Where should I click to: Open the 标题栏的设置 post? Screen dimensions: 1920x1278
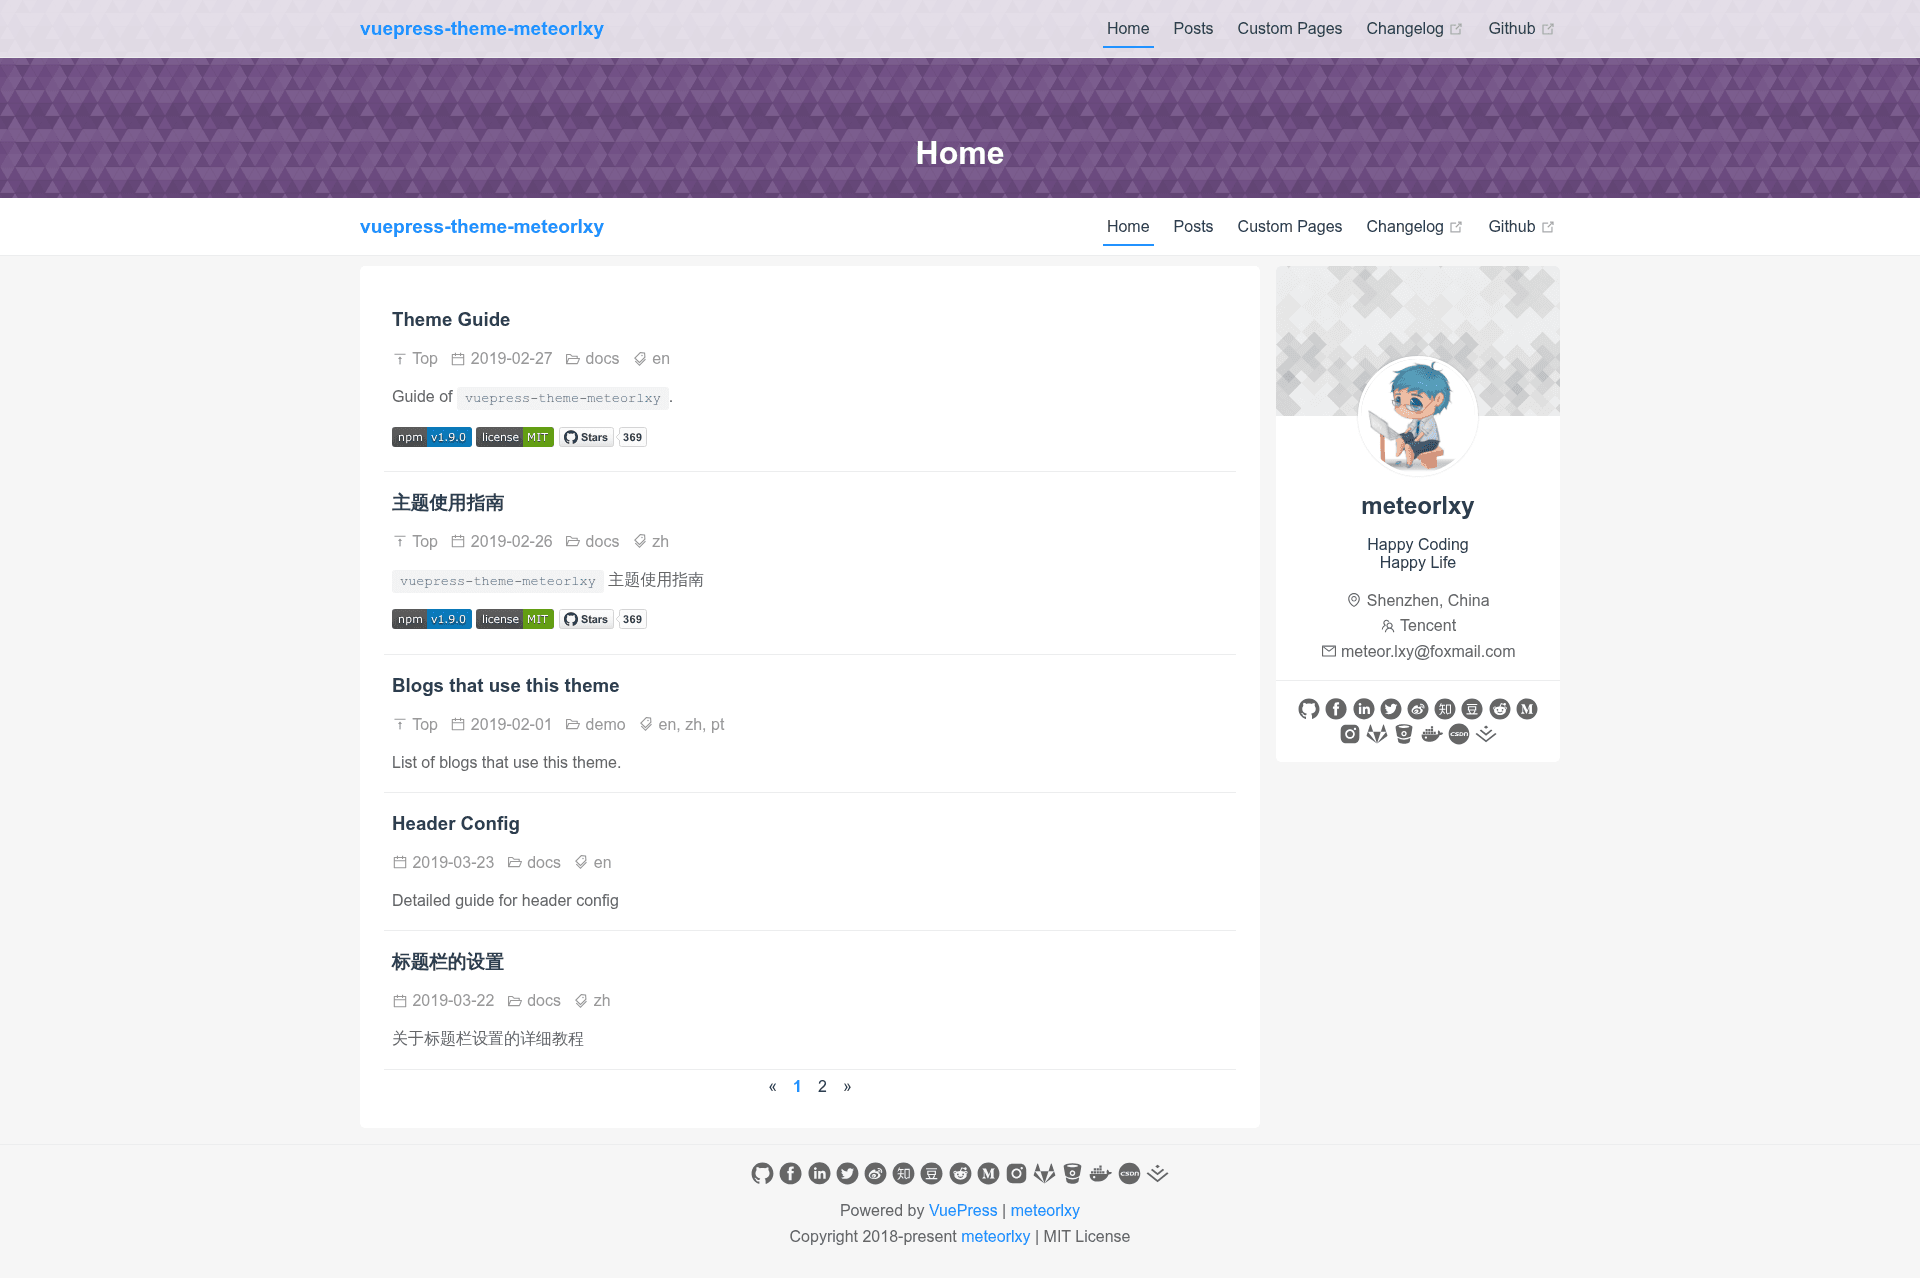pos(448,962)
